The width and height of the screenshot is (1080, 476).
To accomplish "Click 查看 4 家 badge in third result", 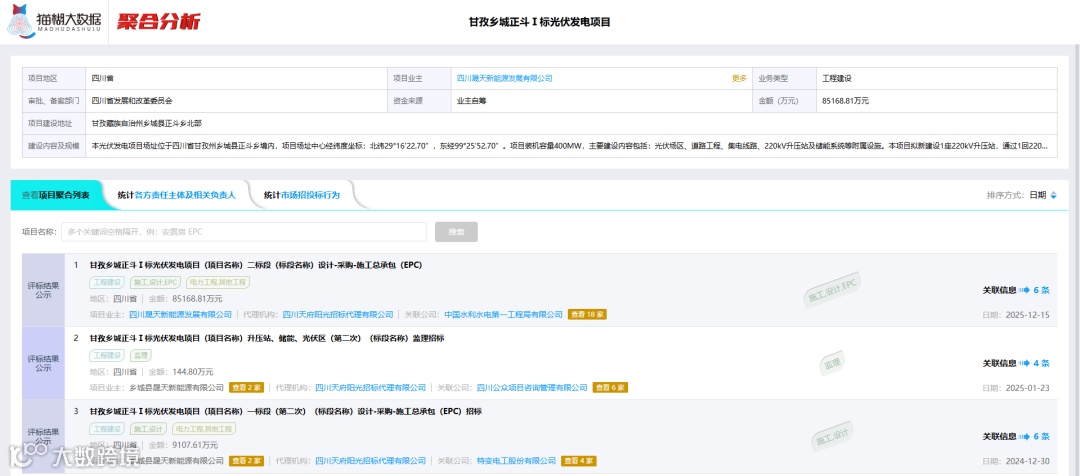I will (x=579, y=461).
